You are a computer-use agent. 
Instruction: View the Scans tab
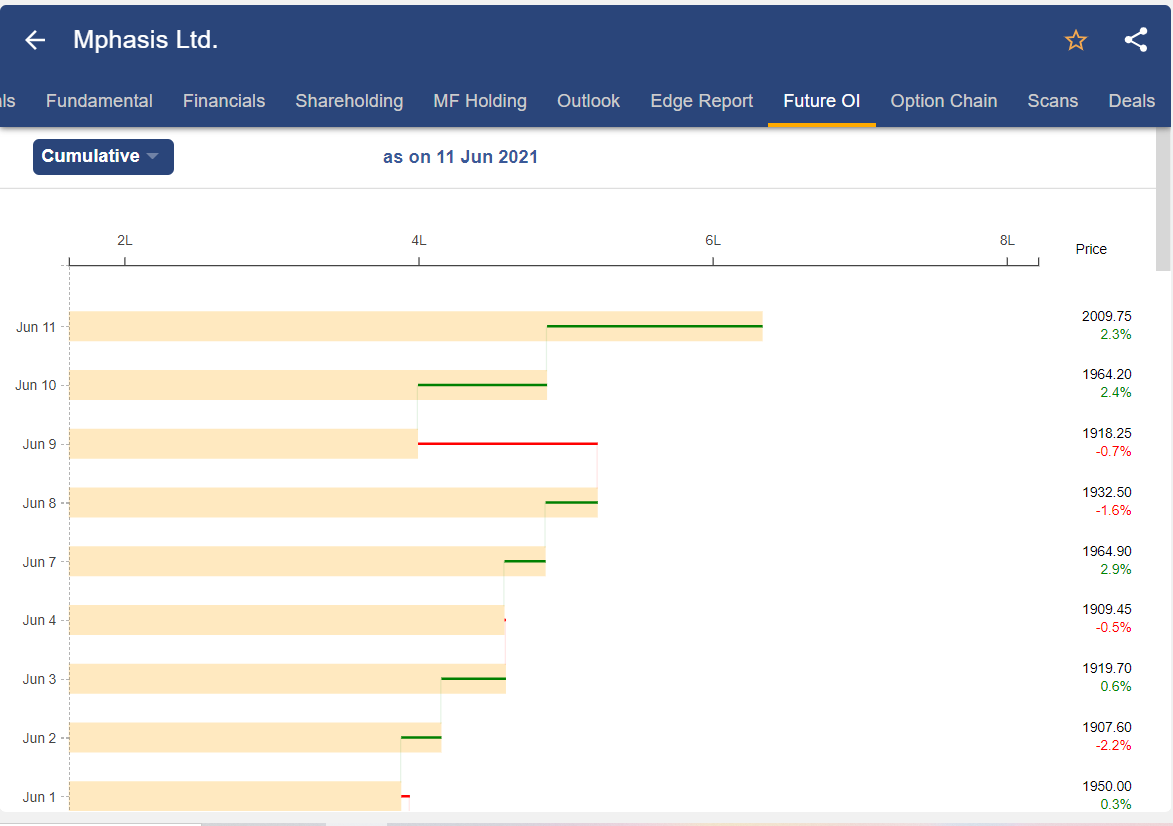[1052, 101]
